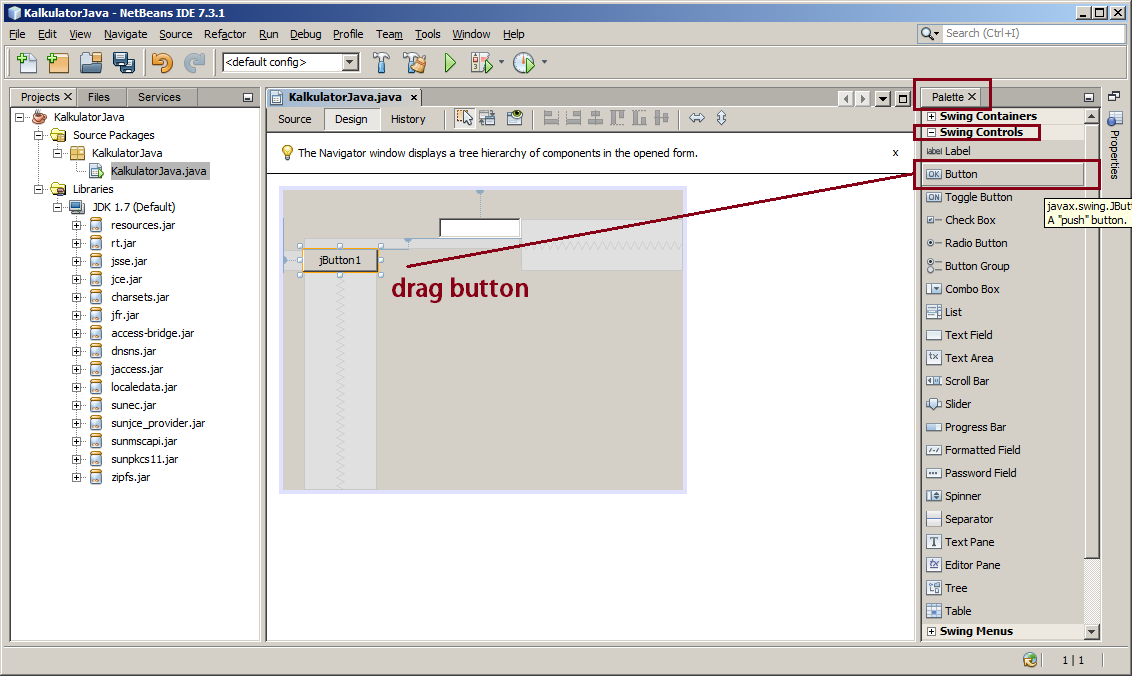Select jButton1 on the design canvas

(340, 260)
